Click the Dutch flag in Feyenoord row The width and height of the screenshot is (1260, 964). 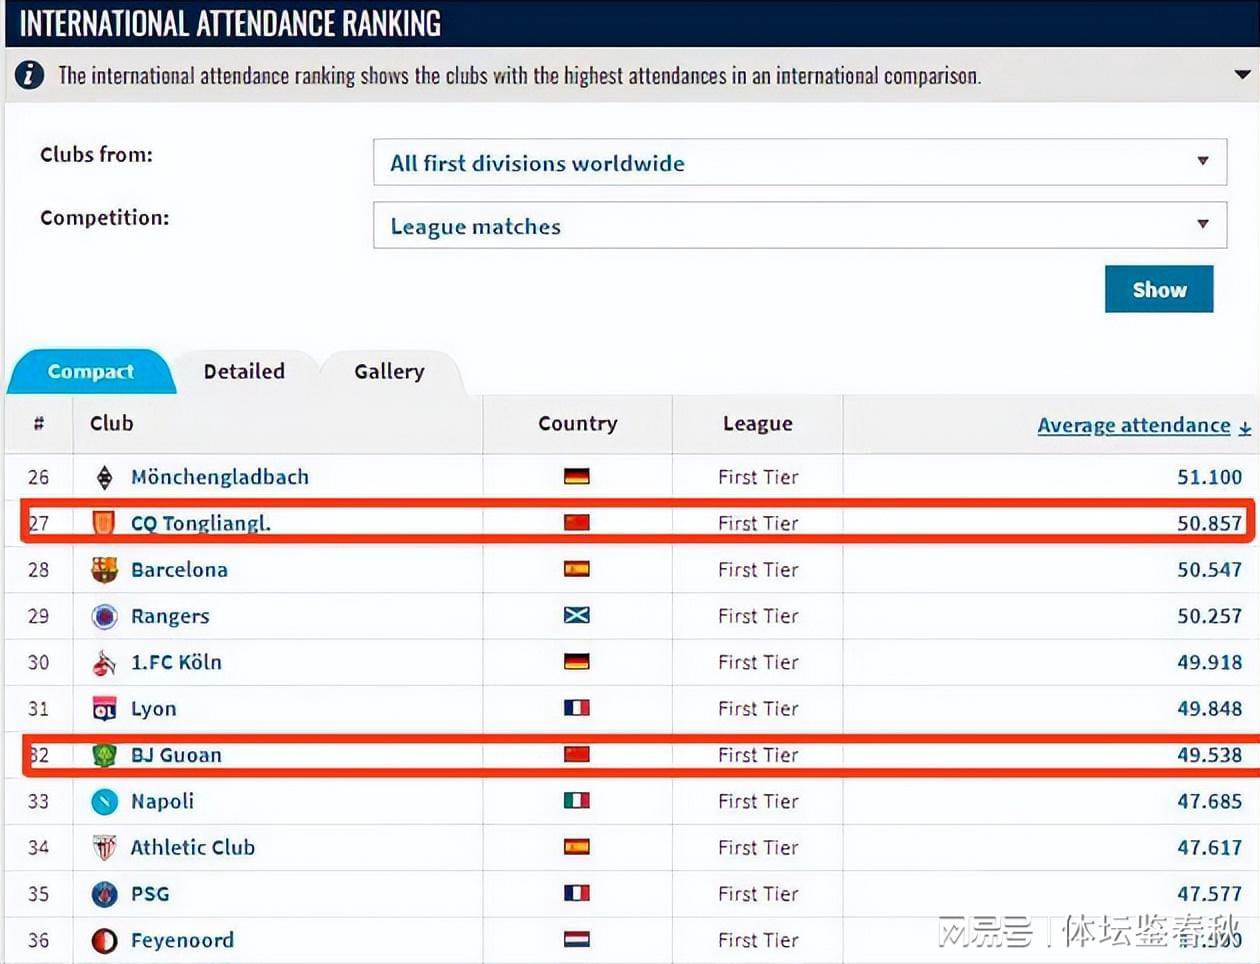pyautogui.click(x=577, y=939)
